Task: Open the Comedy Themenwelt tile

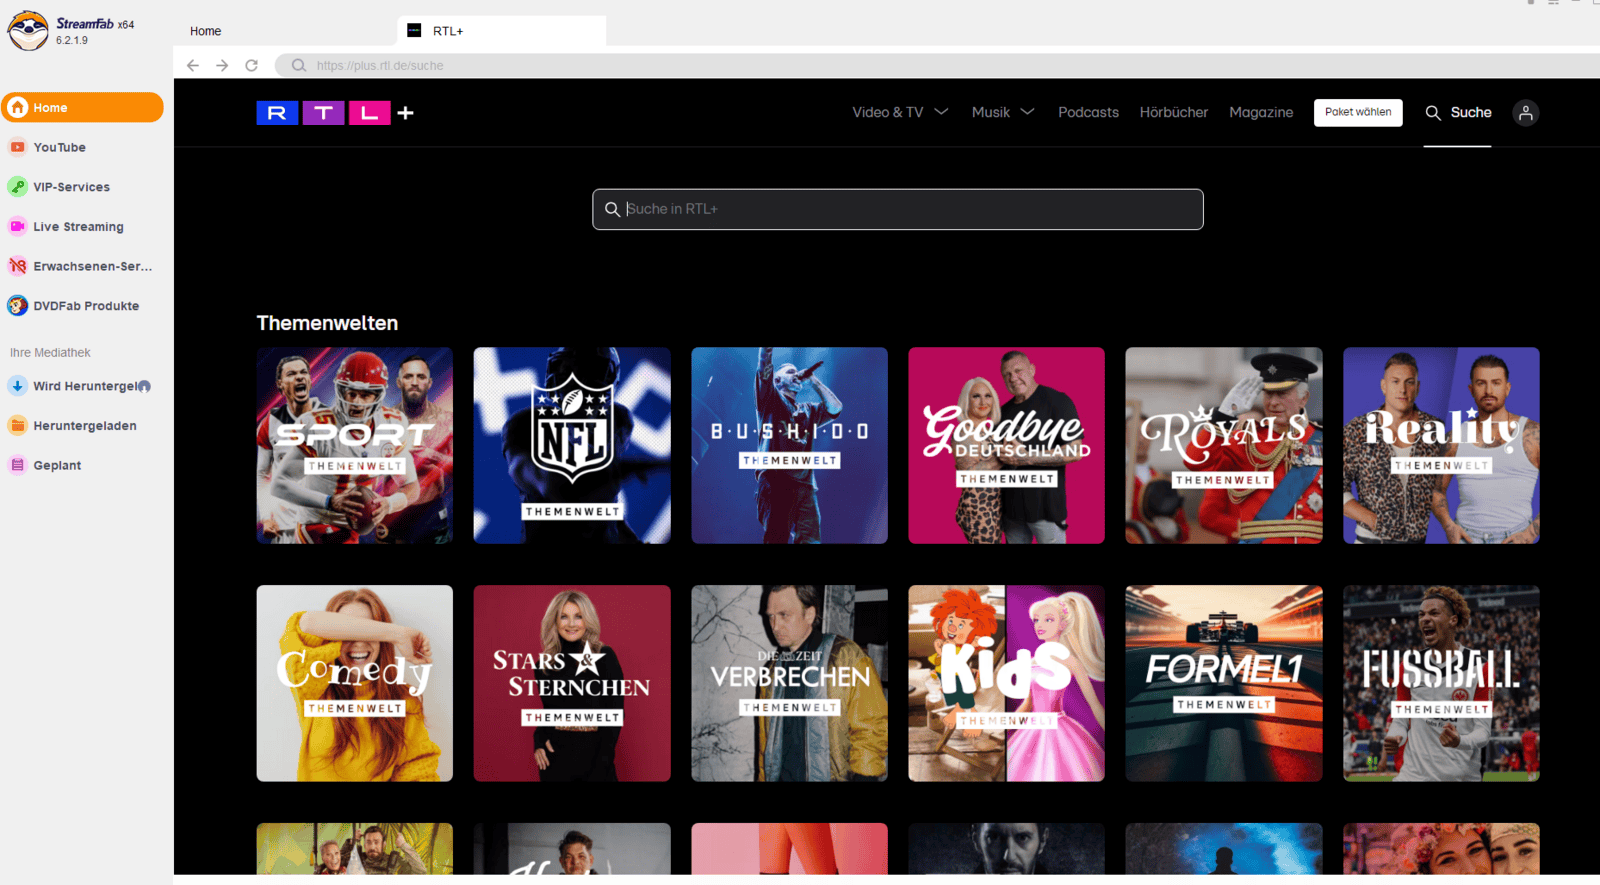Action: (x=355, y=683)
